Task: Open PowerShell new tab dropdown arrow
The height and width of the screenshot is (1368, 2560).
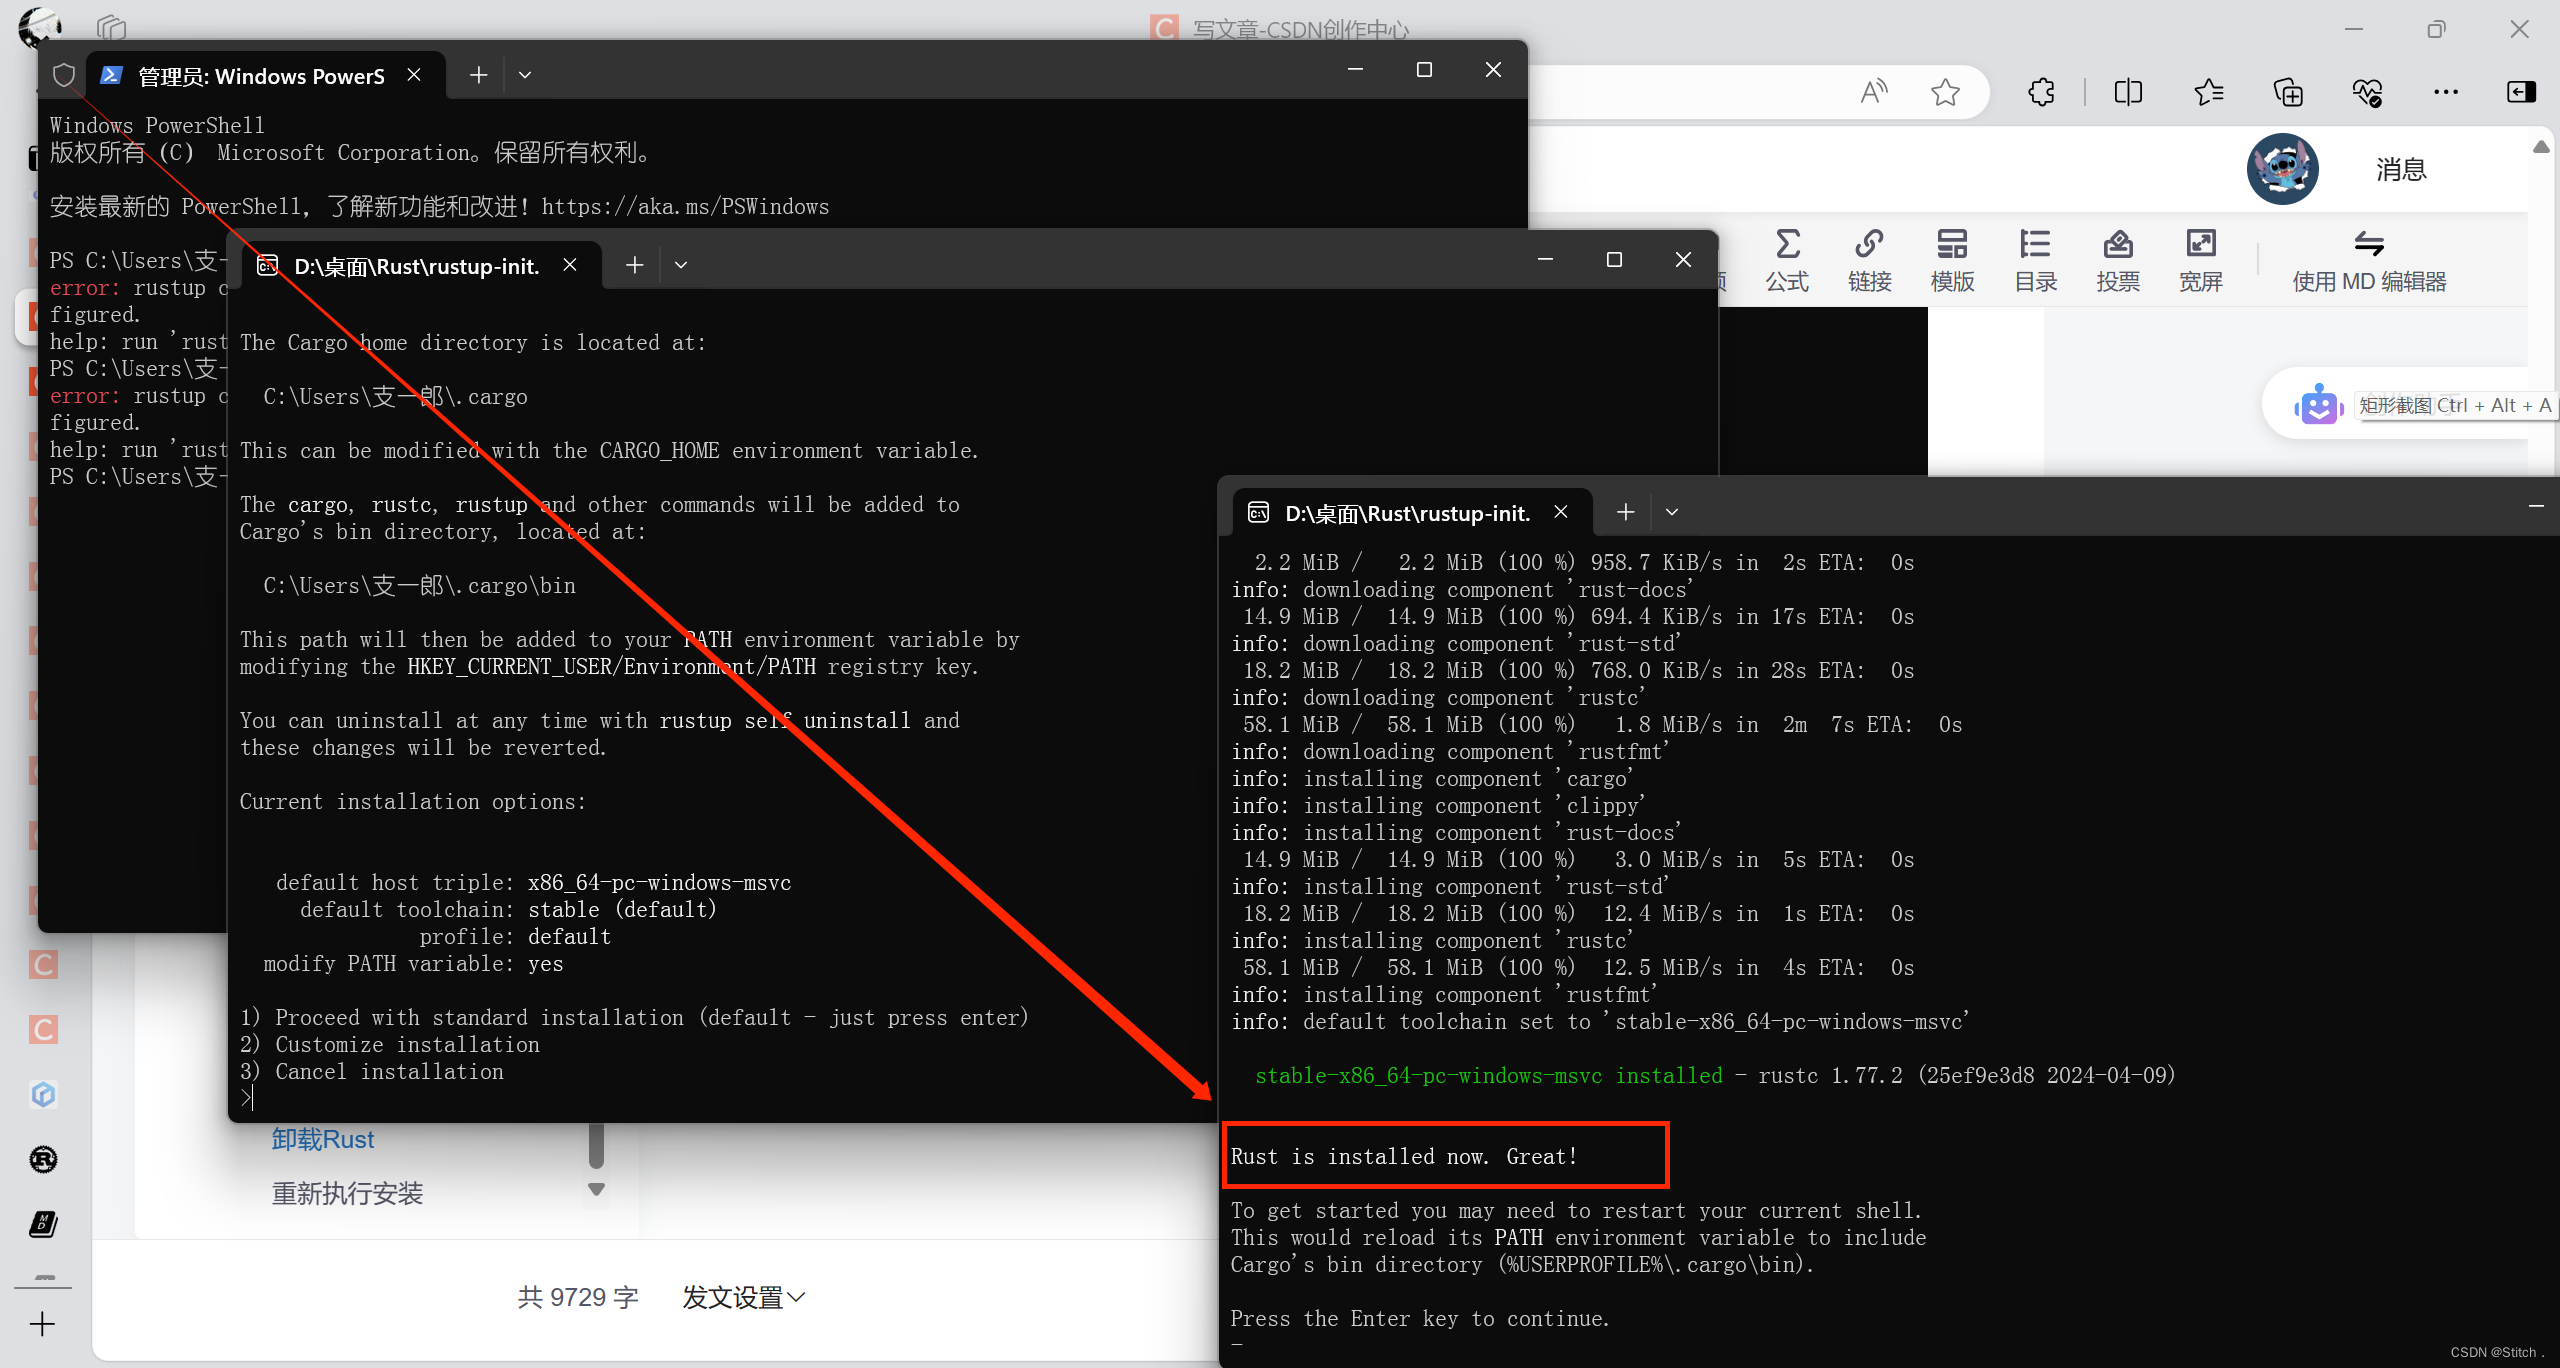Action: [525, 75]
